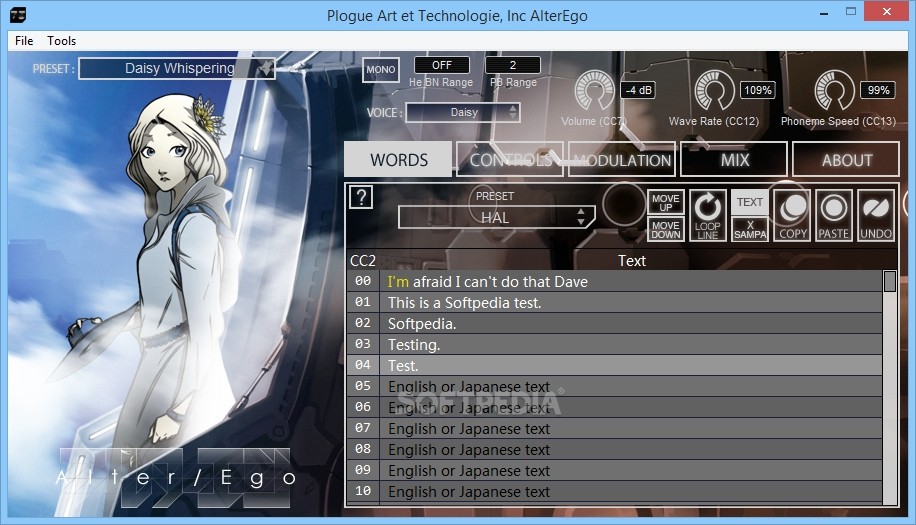Toggle the MONO mode button
Screen dimensions: 916x525
[381, 69]
